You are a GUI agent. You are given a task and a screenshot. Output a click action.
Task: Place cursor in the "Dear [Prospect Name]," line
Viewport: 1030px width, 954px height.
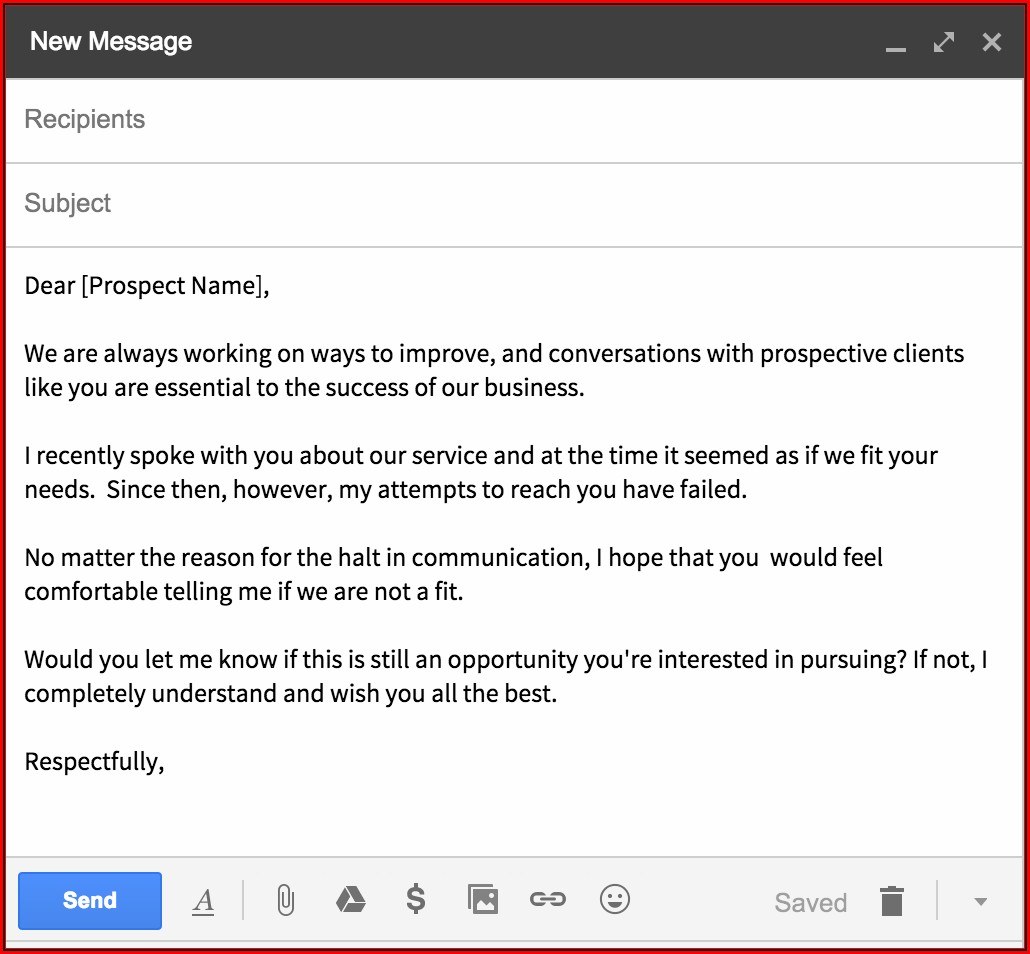pyautogui.click(x=148, y=287)
